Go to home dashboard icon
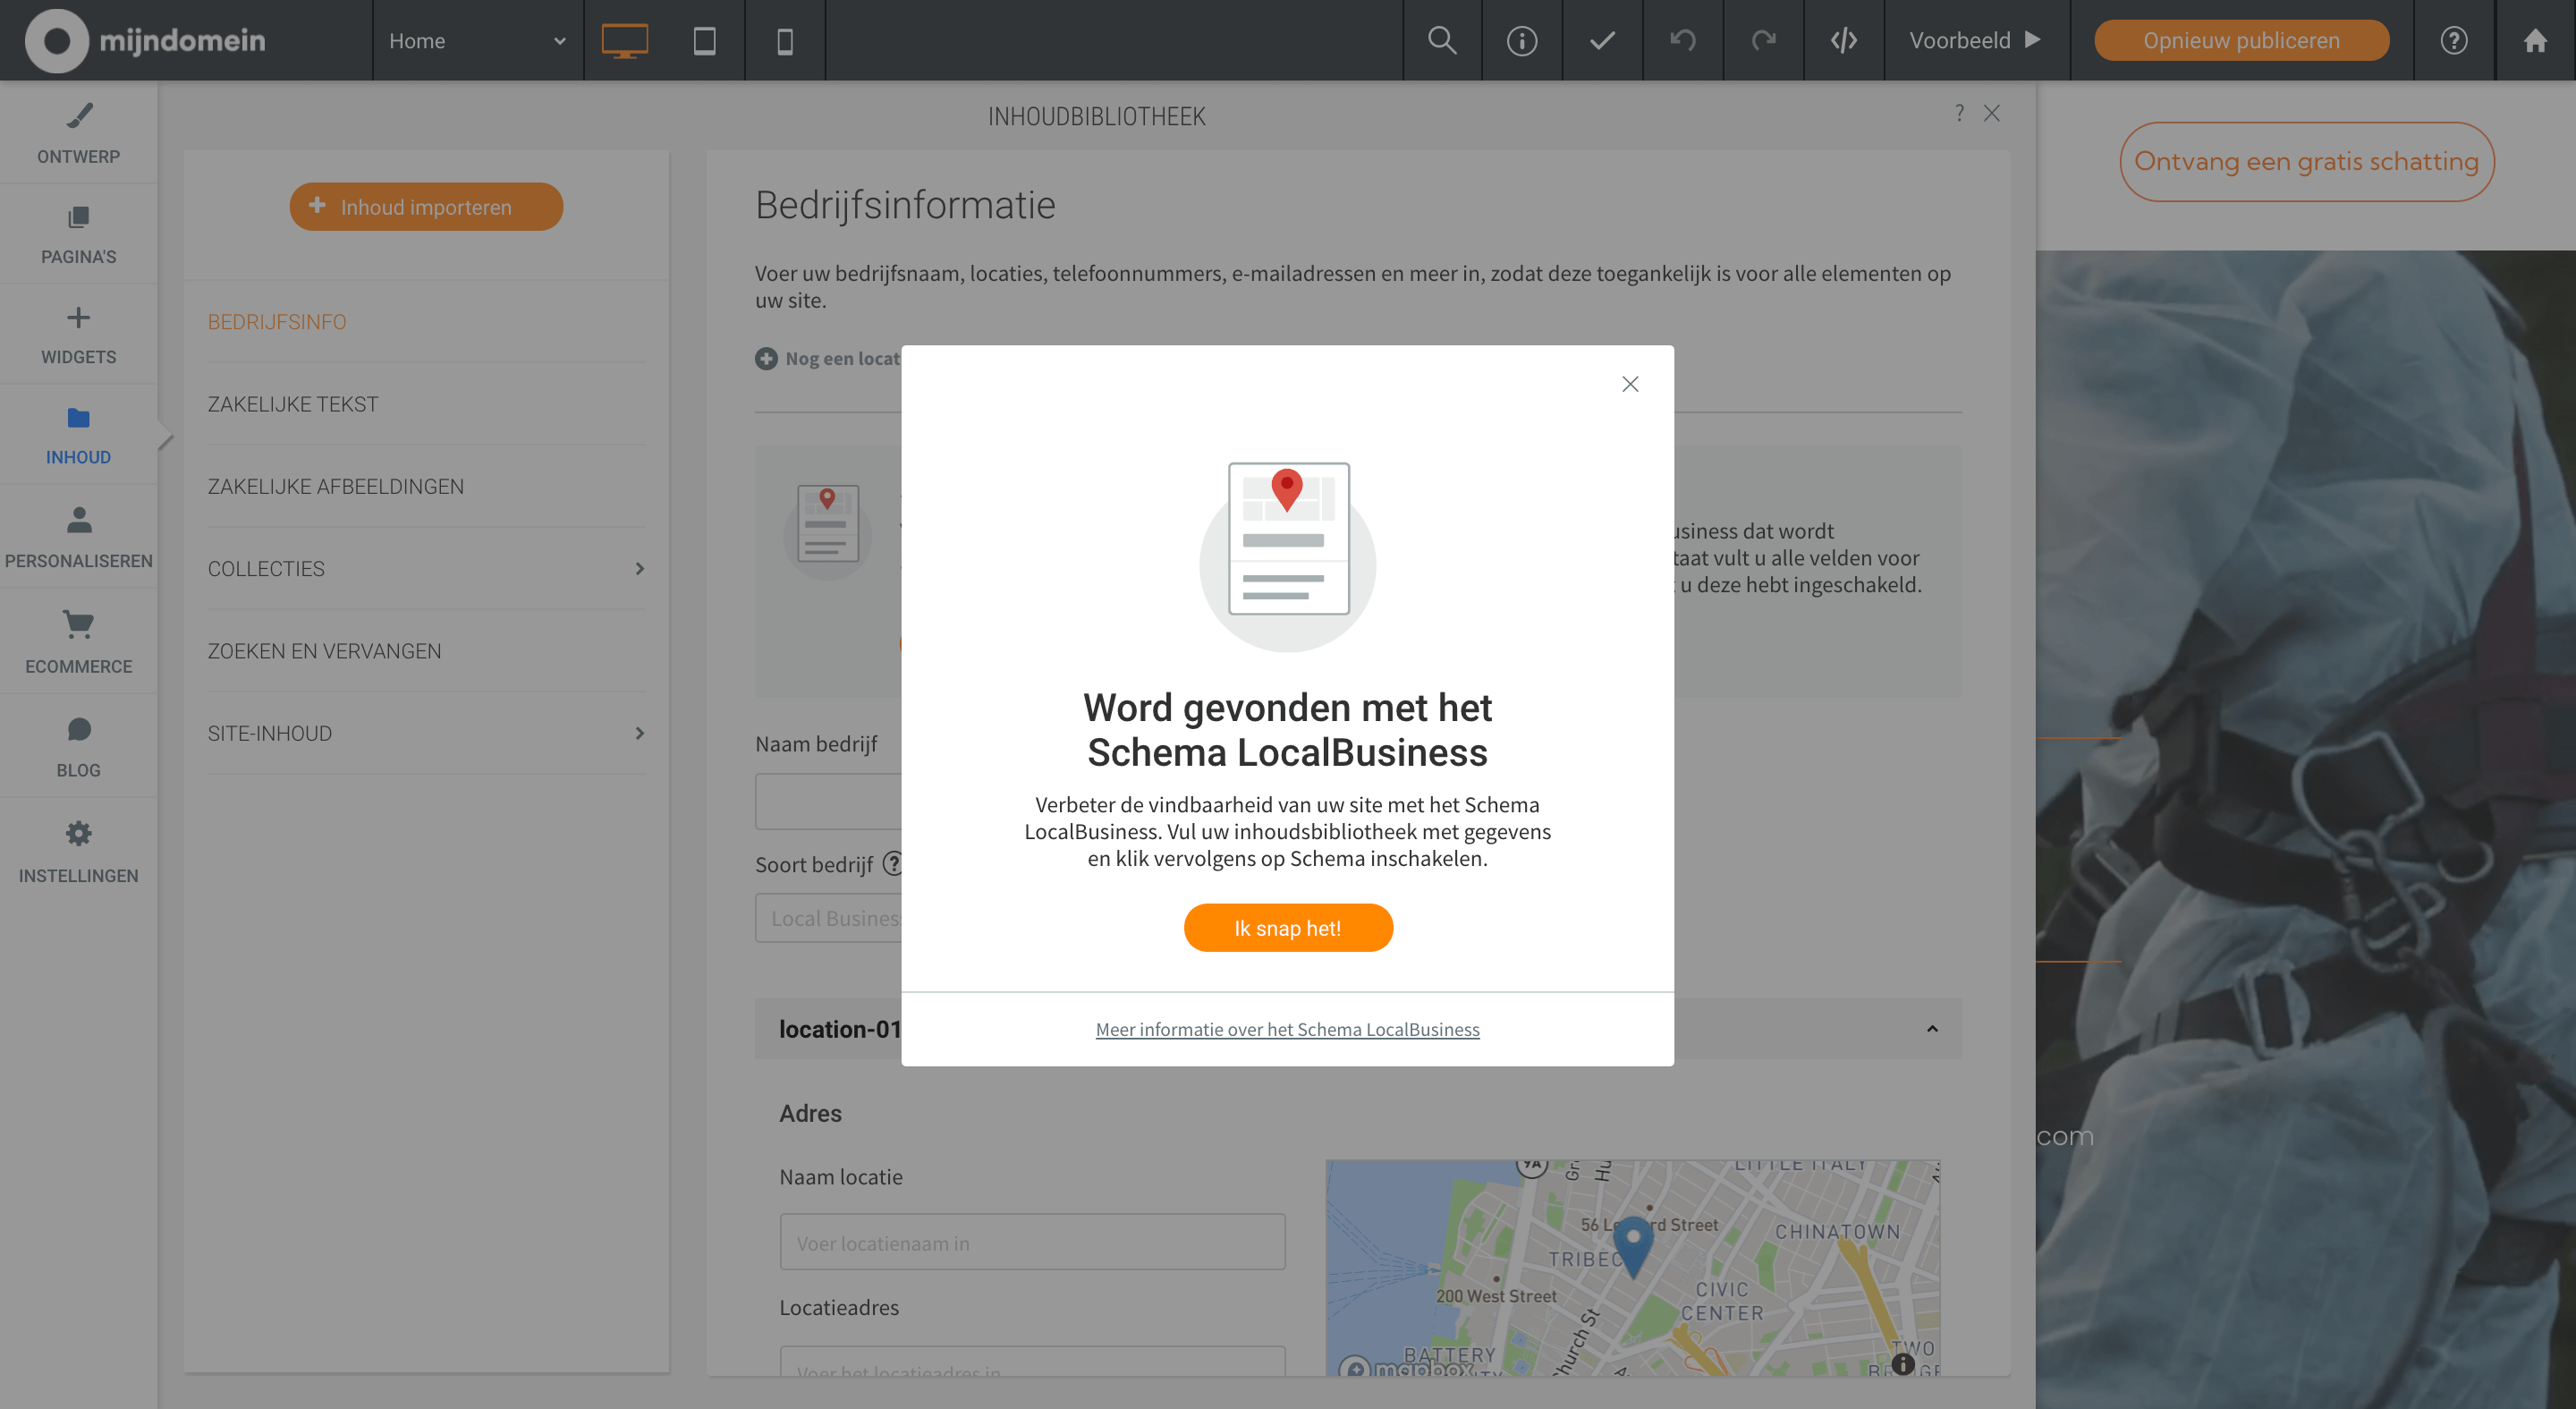 [2534, 40]
